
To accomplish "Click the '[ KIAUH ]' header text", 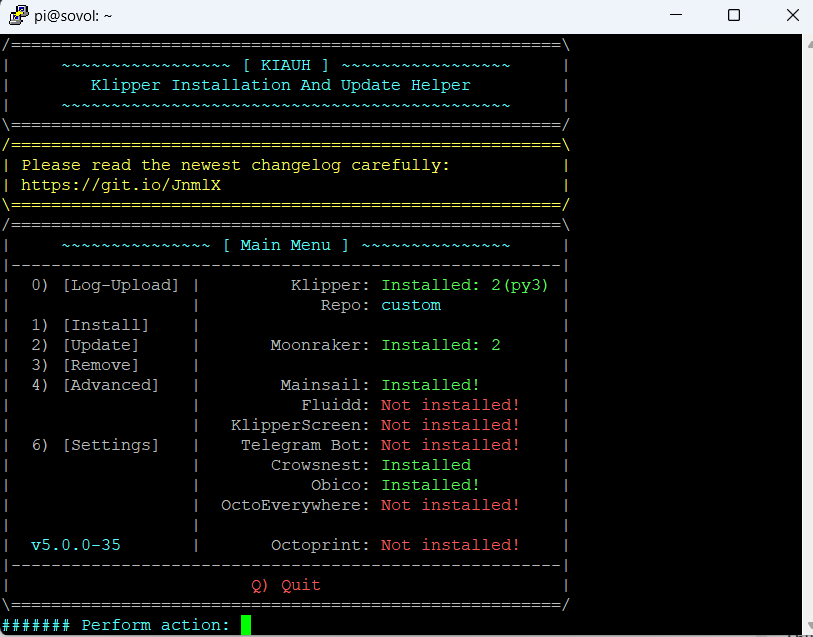I will click(286, 65).
